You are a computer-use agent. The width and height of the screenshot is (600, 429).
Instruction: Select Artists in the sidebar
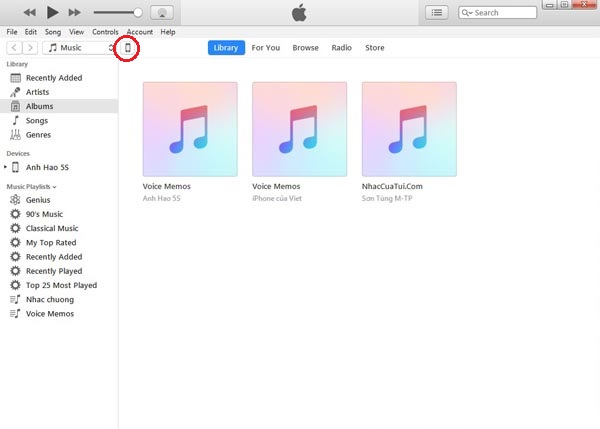(59, 92)
